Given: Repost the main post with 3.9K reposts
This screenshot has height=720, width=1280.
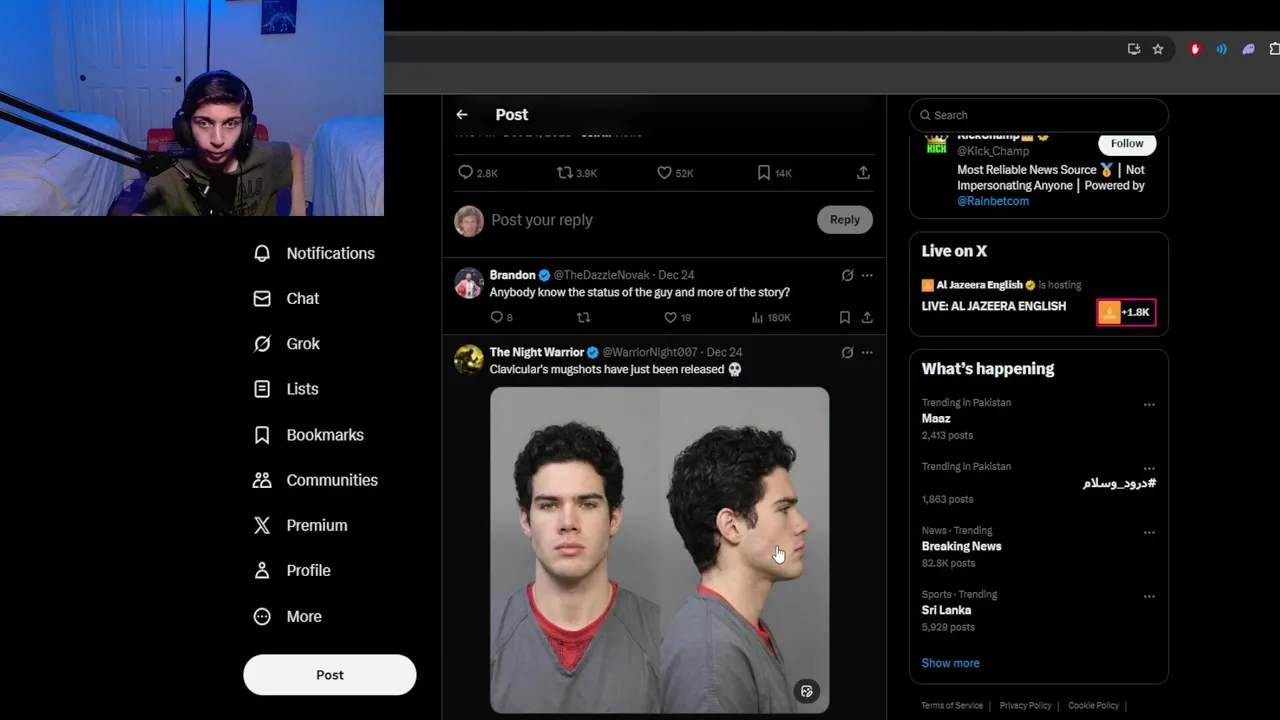Looking at the screenshot, I should coord(577,173).
